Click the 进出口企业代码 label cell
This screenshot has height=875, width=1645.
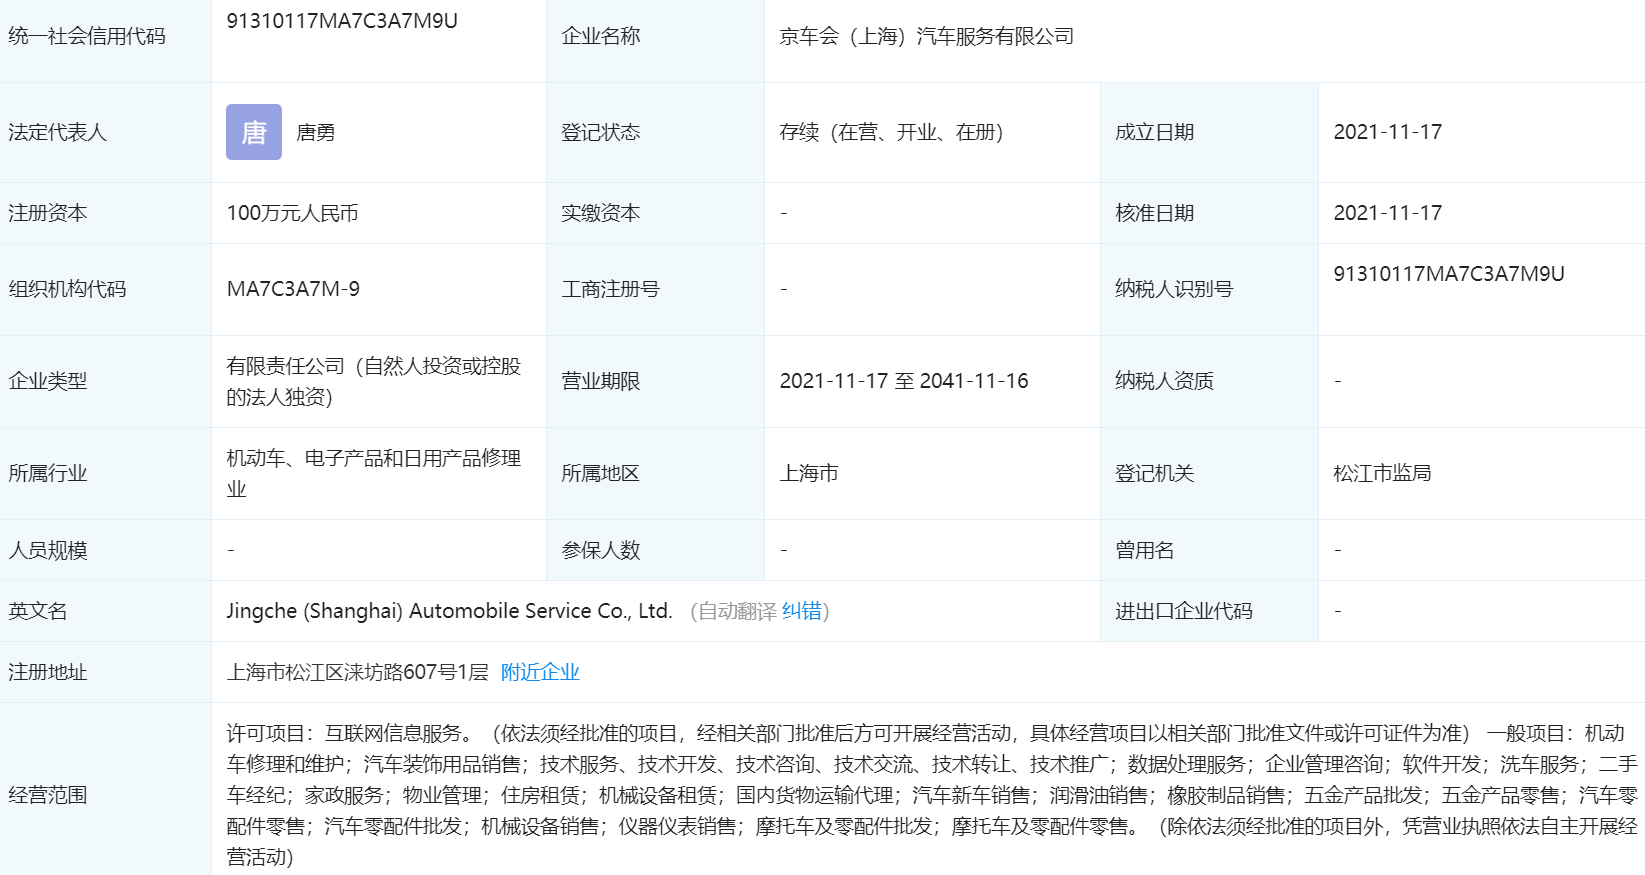coord(1210,611)
